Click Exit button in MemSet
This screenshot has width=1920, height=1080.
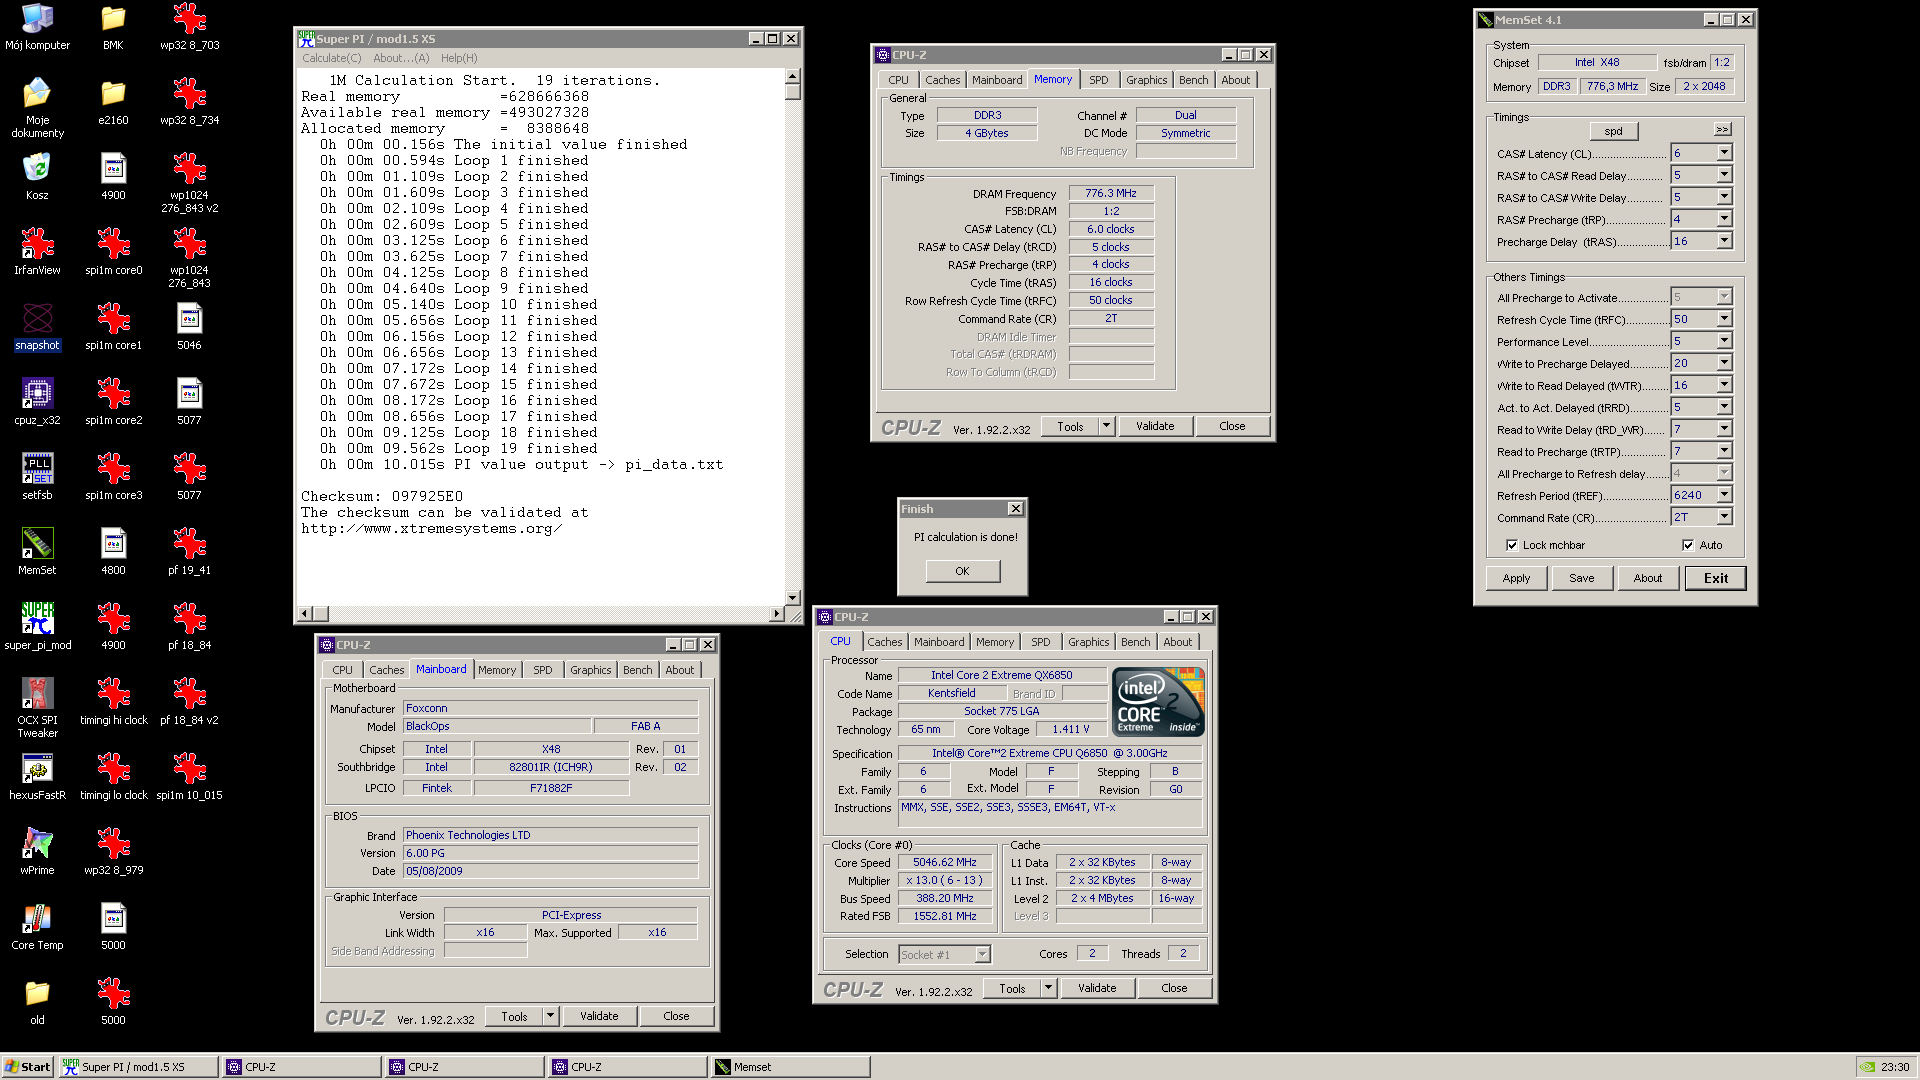click(x=1716, y=578)
